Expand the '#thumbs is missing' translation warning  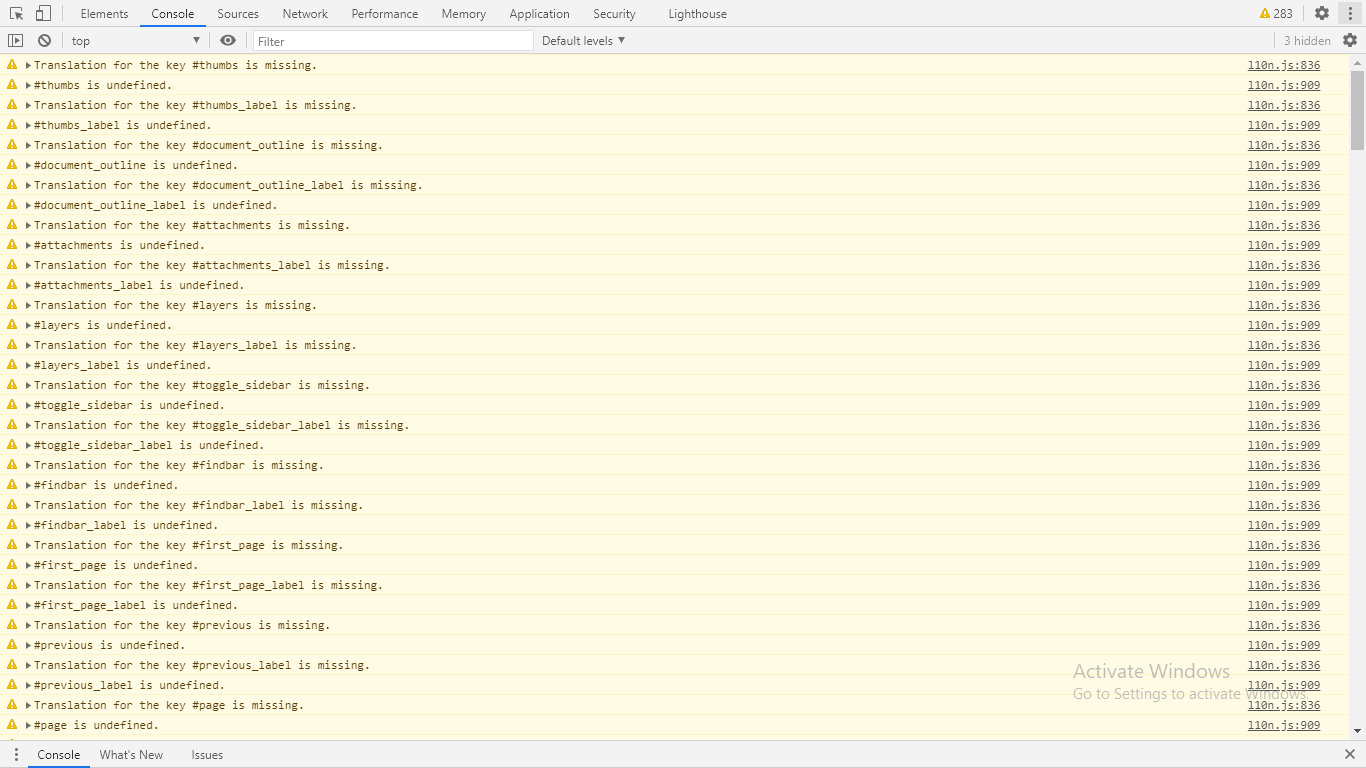29,65
